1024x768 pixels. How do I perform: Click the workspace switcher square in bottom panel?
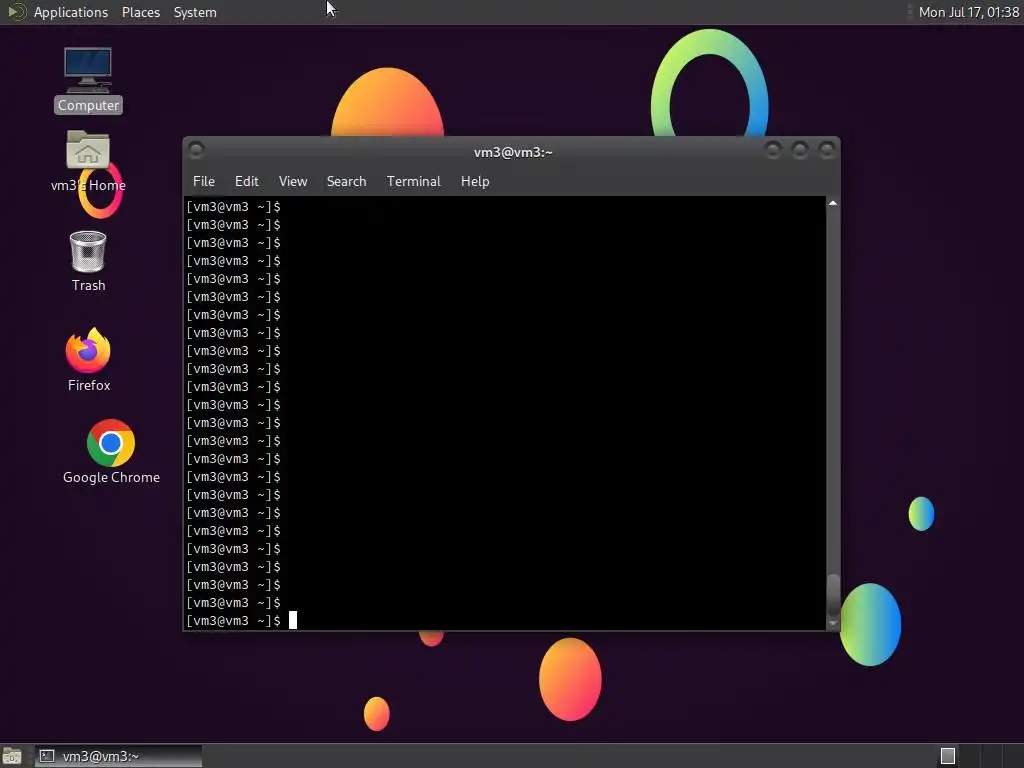[x=948, y=756]
